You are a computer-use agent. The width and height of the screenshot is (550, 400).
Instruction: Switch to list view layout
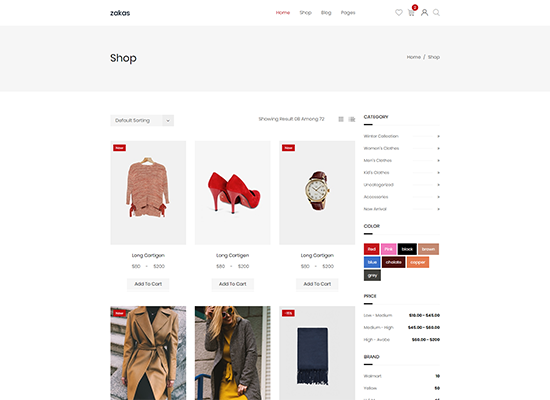coord(351,119)
